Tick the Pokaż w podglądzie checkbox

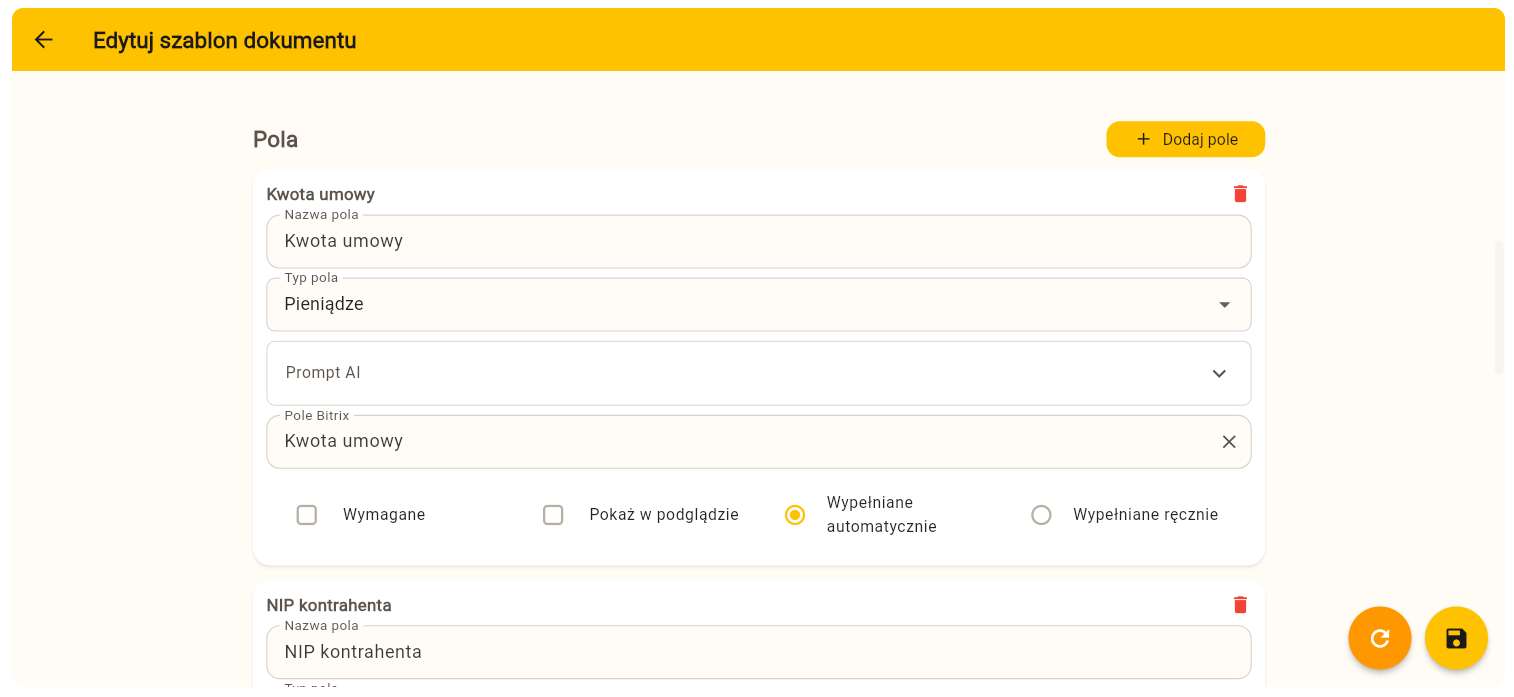point(553,515)
